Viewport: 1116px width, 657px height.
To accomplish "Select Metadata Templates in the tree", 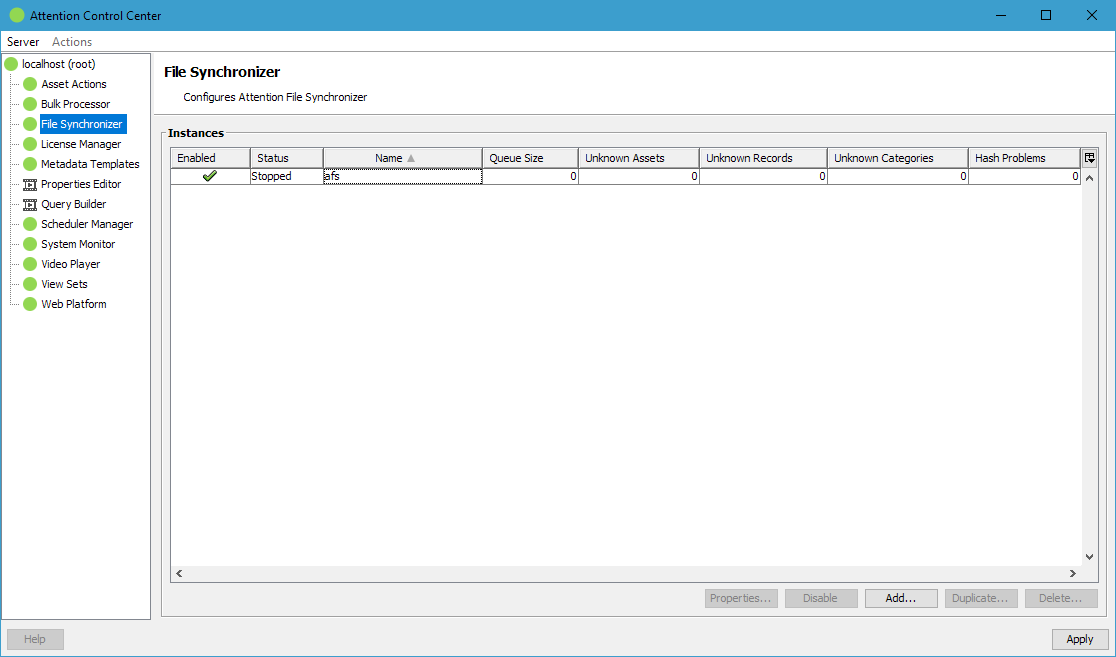I will 90,164.
